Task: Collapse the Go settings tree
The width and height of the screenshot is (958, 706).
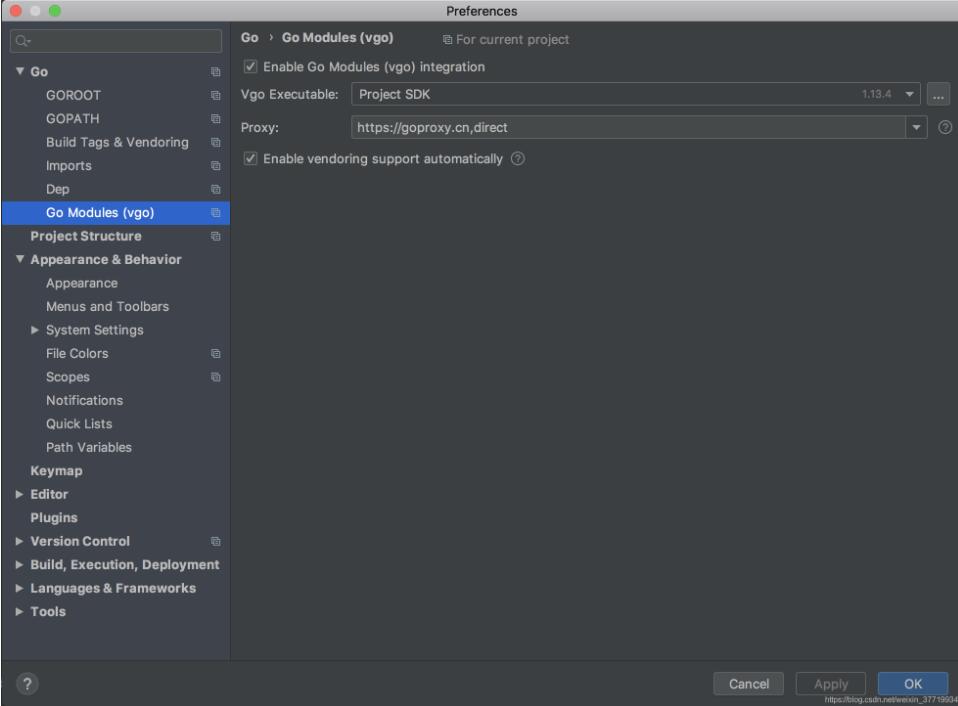Action: (x=20, y=71)
